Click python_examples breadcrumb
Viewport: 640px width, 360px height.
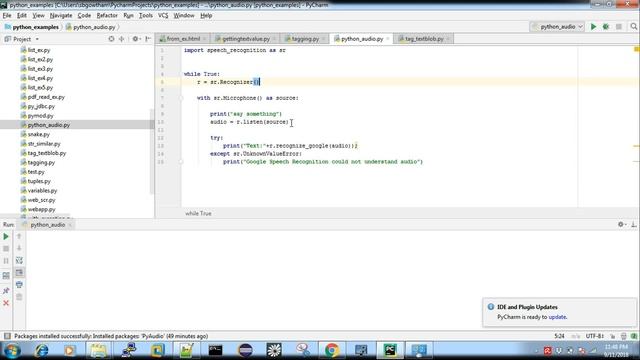click(x=31, y=27)
